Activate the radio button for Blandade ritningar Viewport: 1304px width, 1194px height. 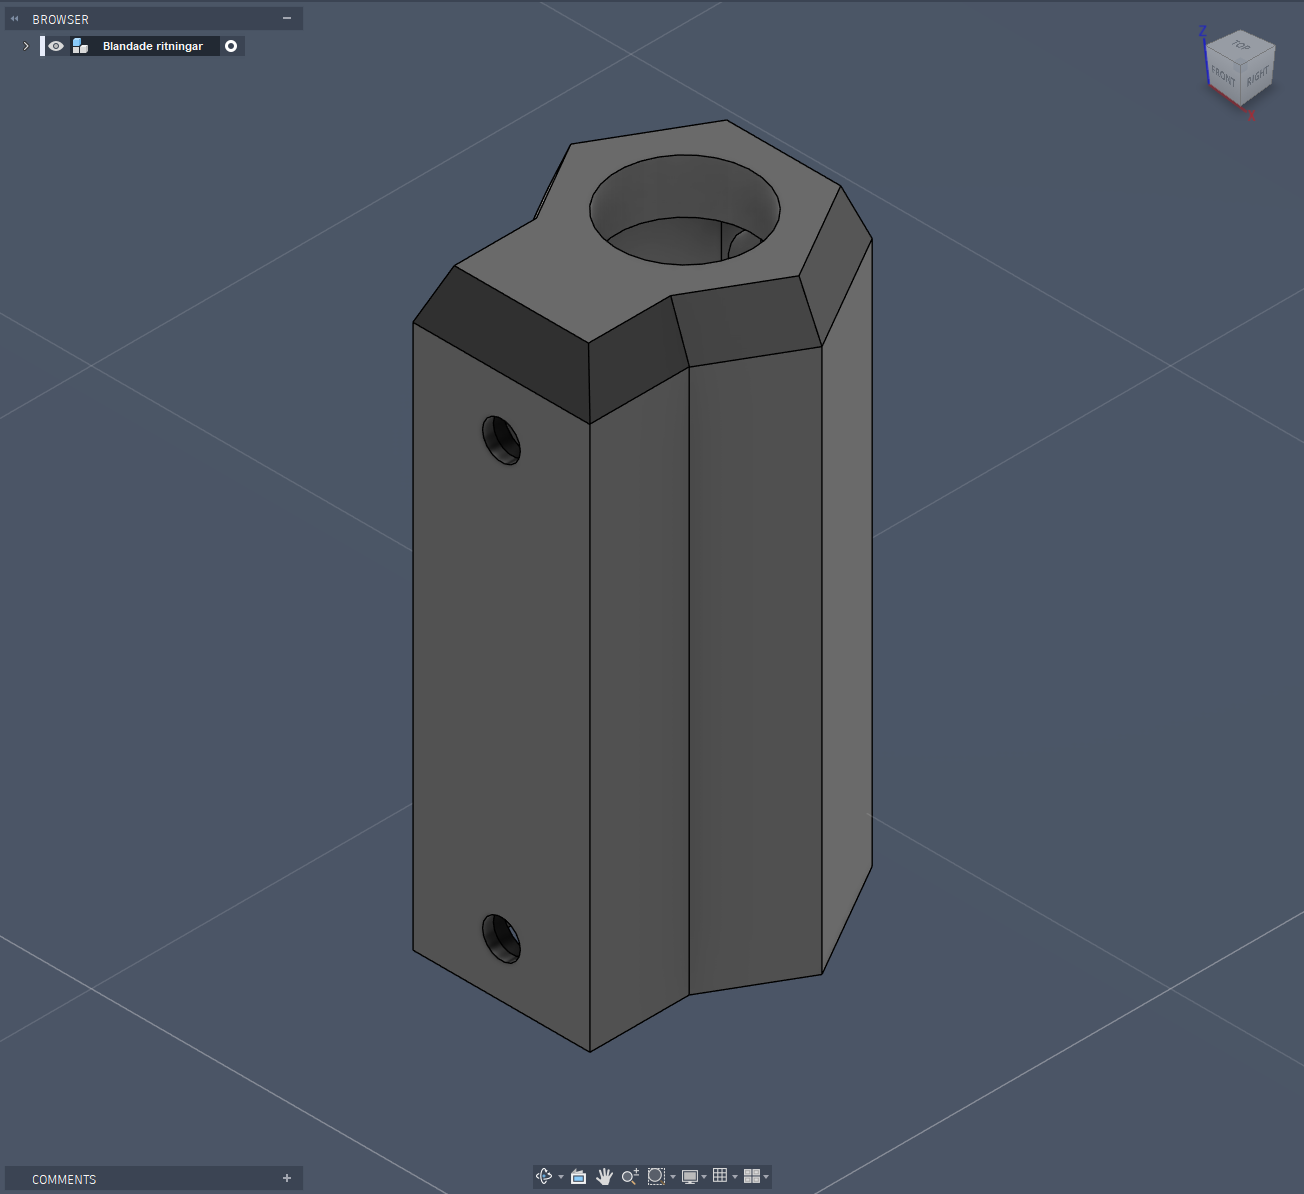point(231,46)
